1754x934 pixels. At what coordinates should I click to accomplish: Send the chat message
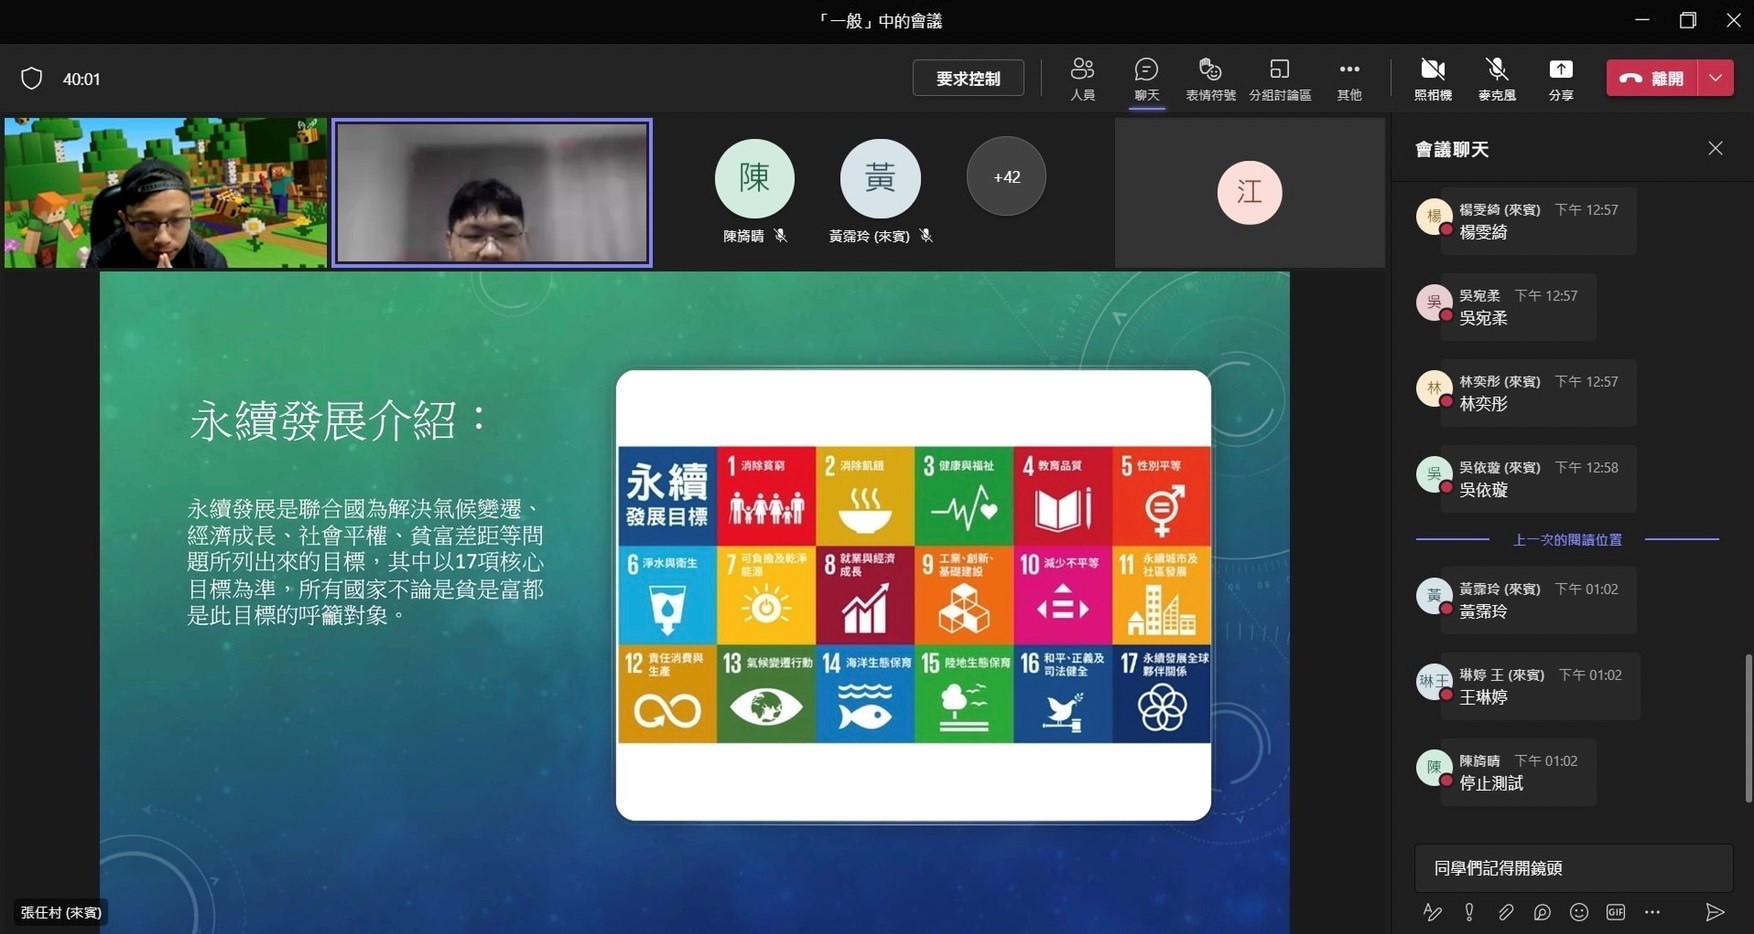[1714, 912]
